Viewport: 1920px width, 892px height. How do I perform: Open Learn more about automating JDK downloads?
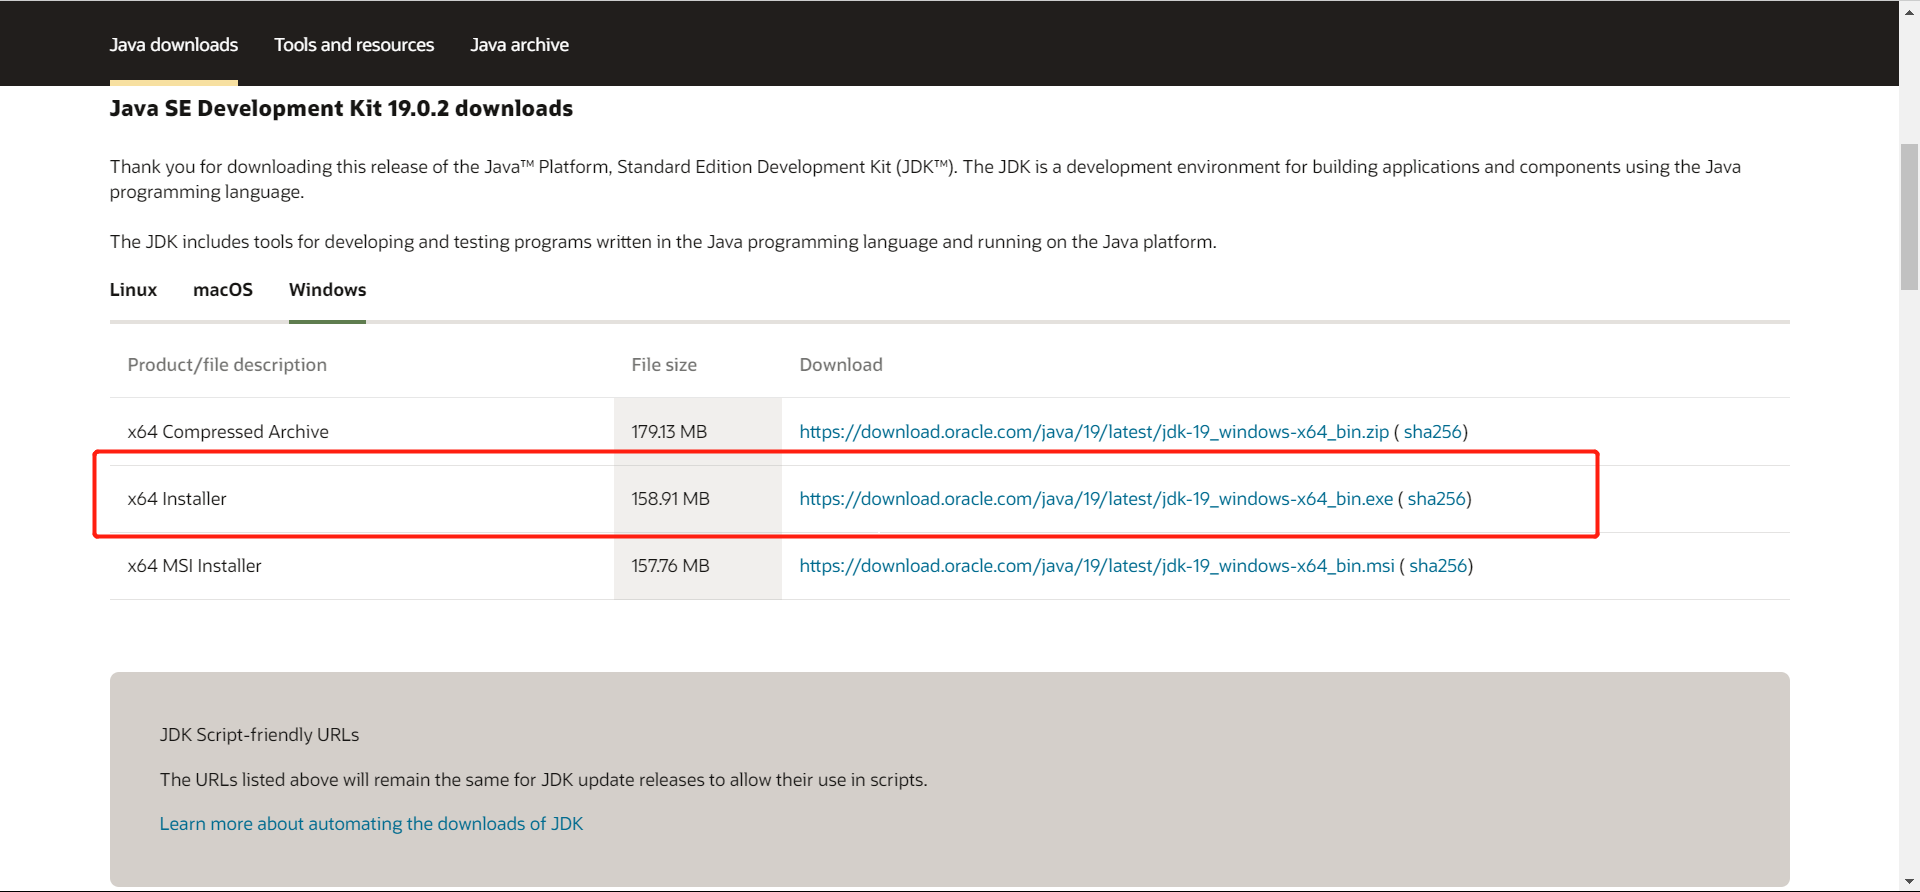371,824
